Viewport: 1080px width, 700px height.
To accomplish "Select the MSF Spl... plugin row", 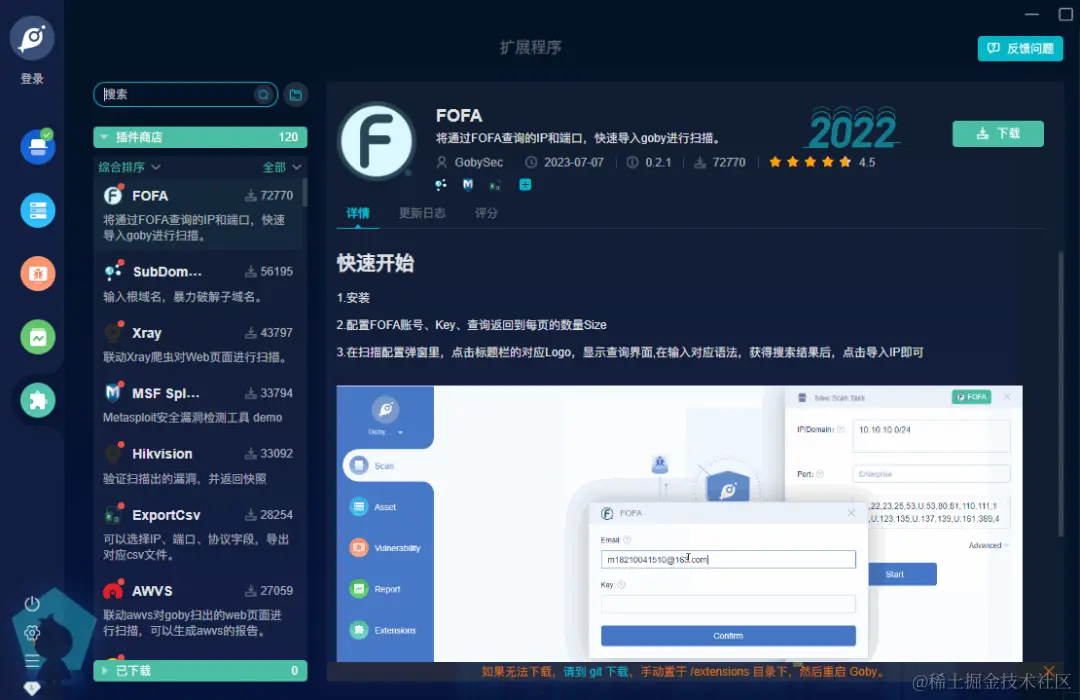I will [198, 404].
